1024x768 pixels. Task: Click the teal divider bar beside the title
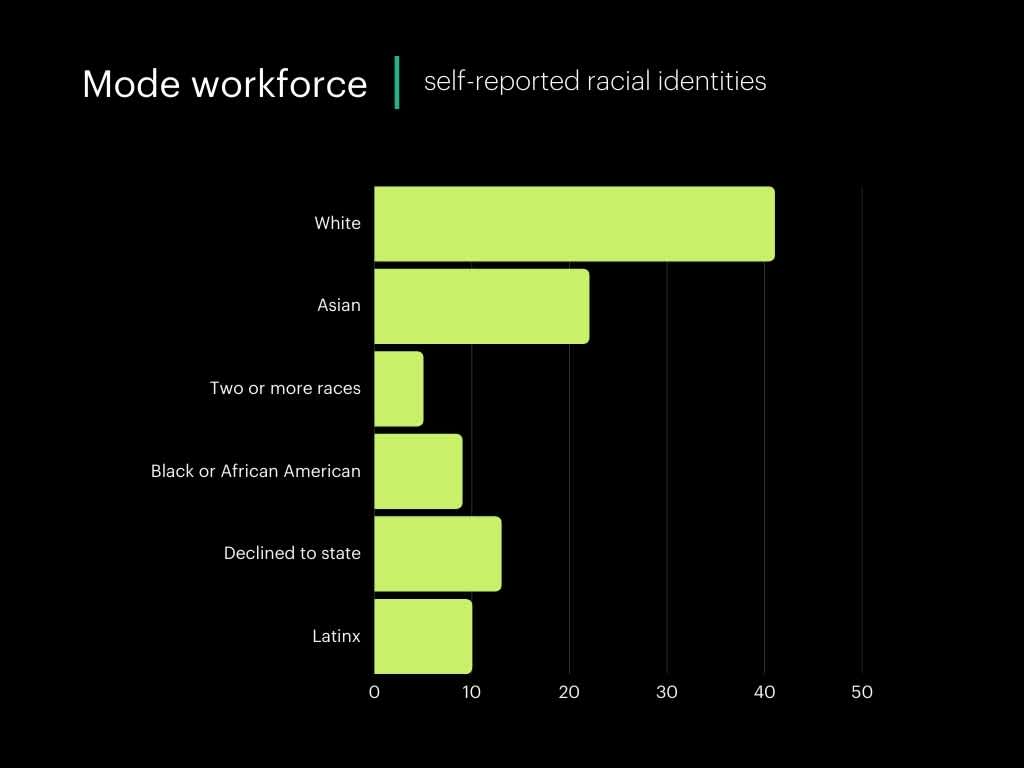398,82
